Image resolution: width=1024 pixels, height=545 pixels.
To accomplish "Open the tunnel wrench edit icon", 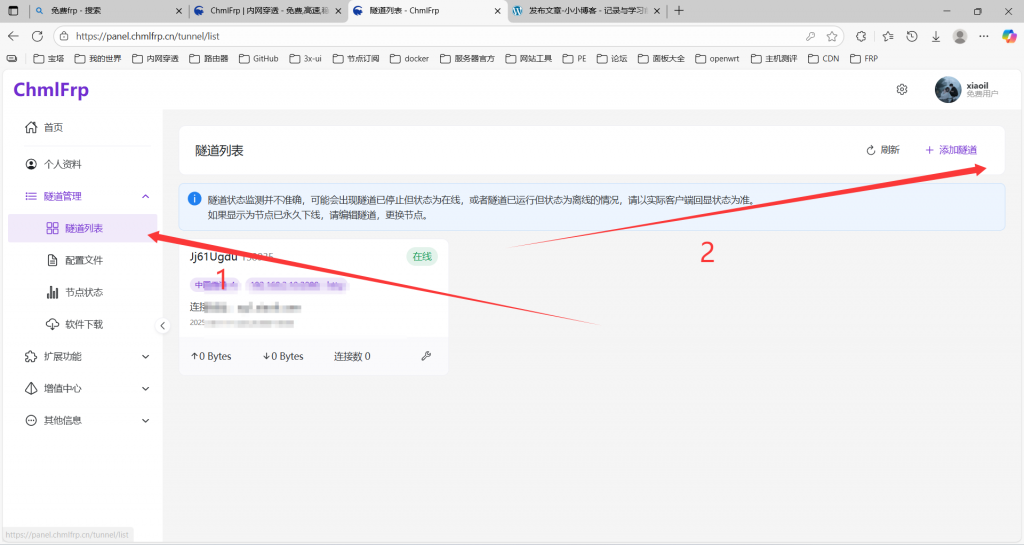I will pyautogui.click(x=426, y=356).
